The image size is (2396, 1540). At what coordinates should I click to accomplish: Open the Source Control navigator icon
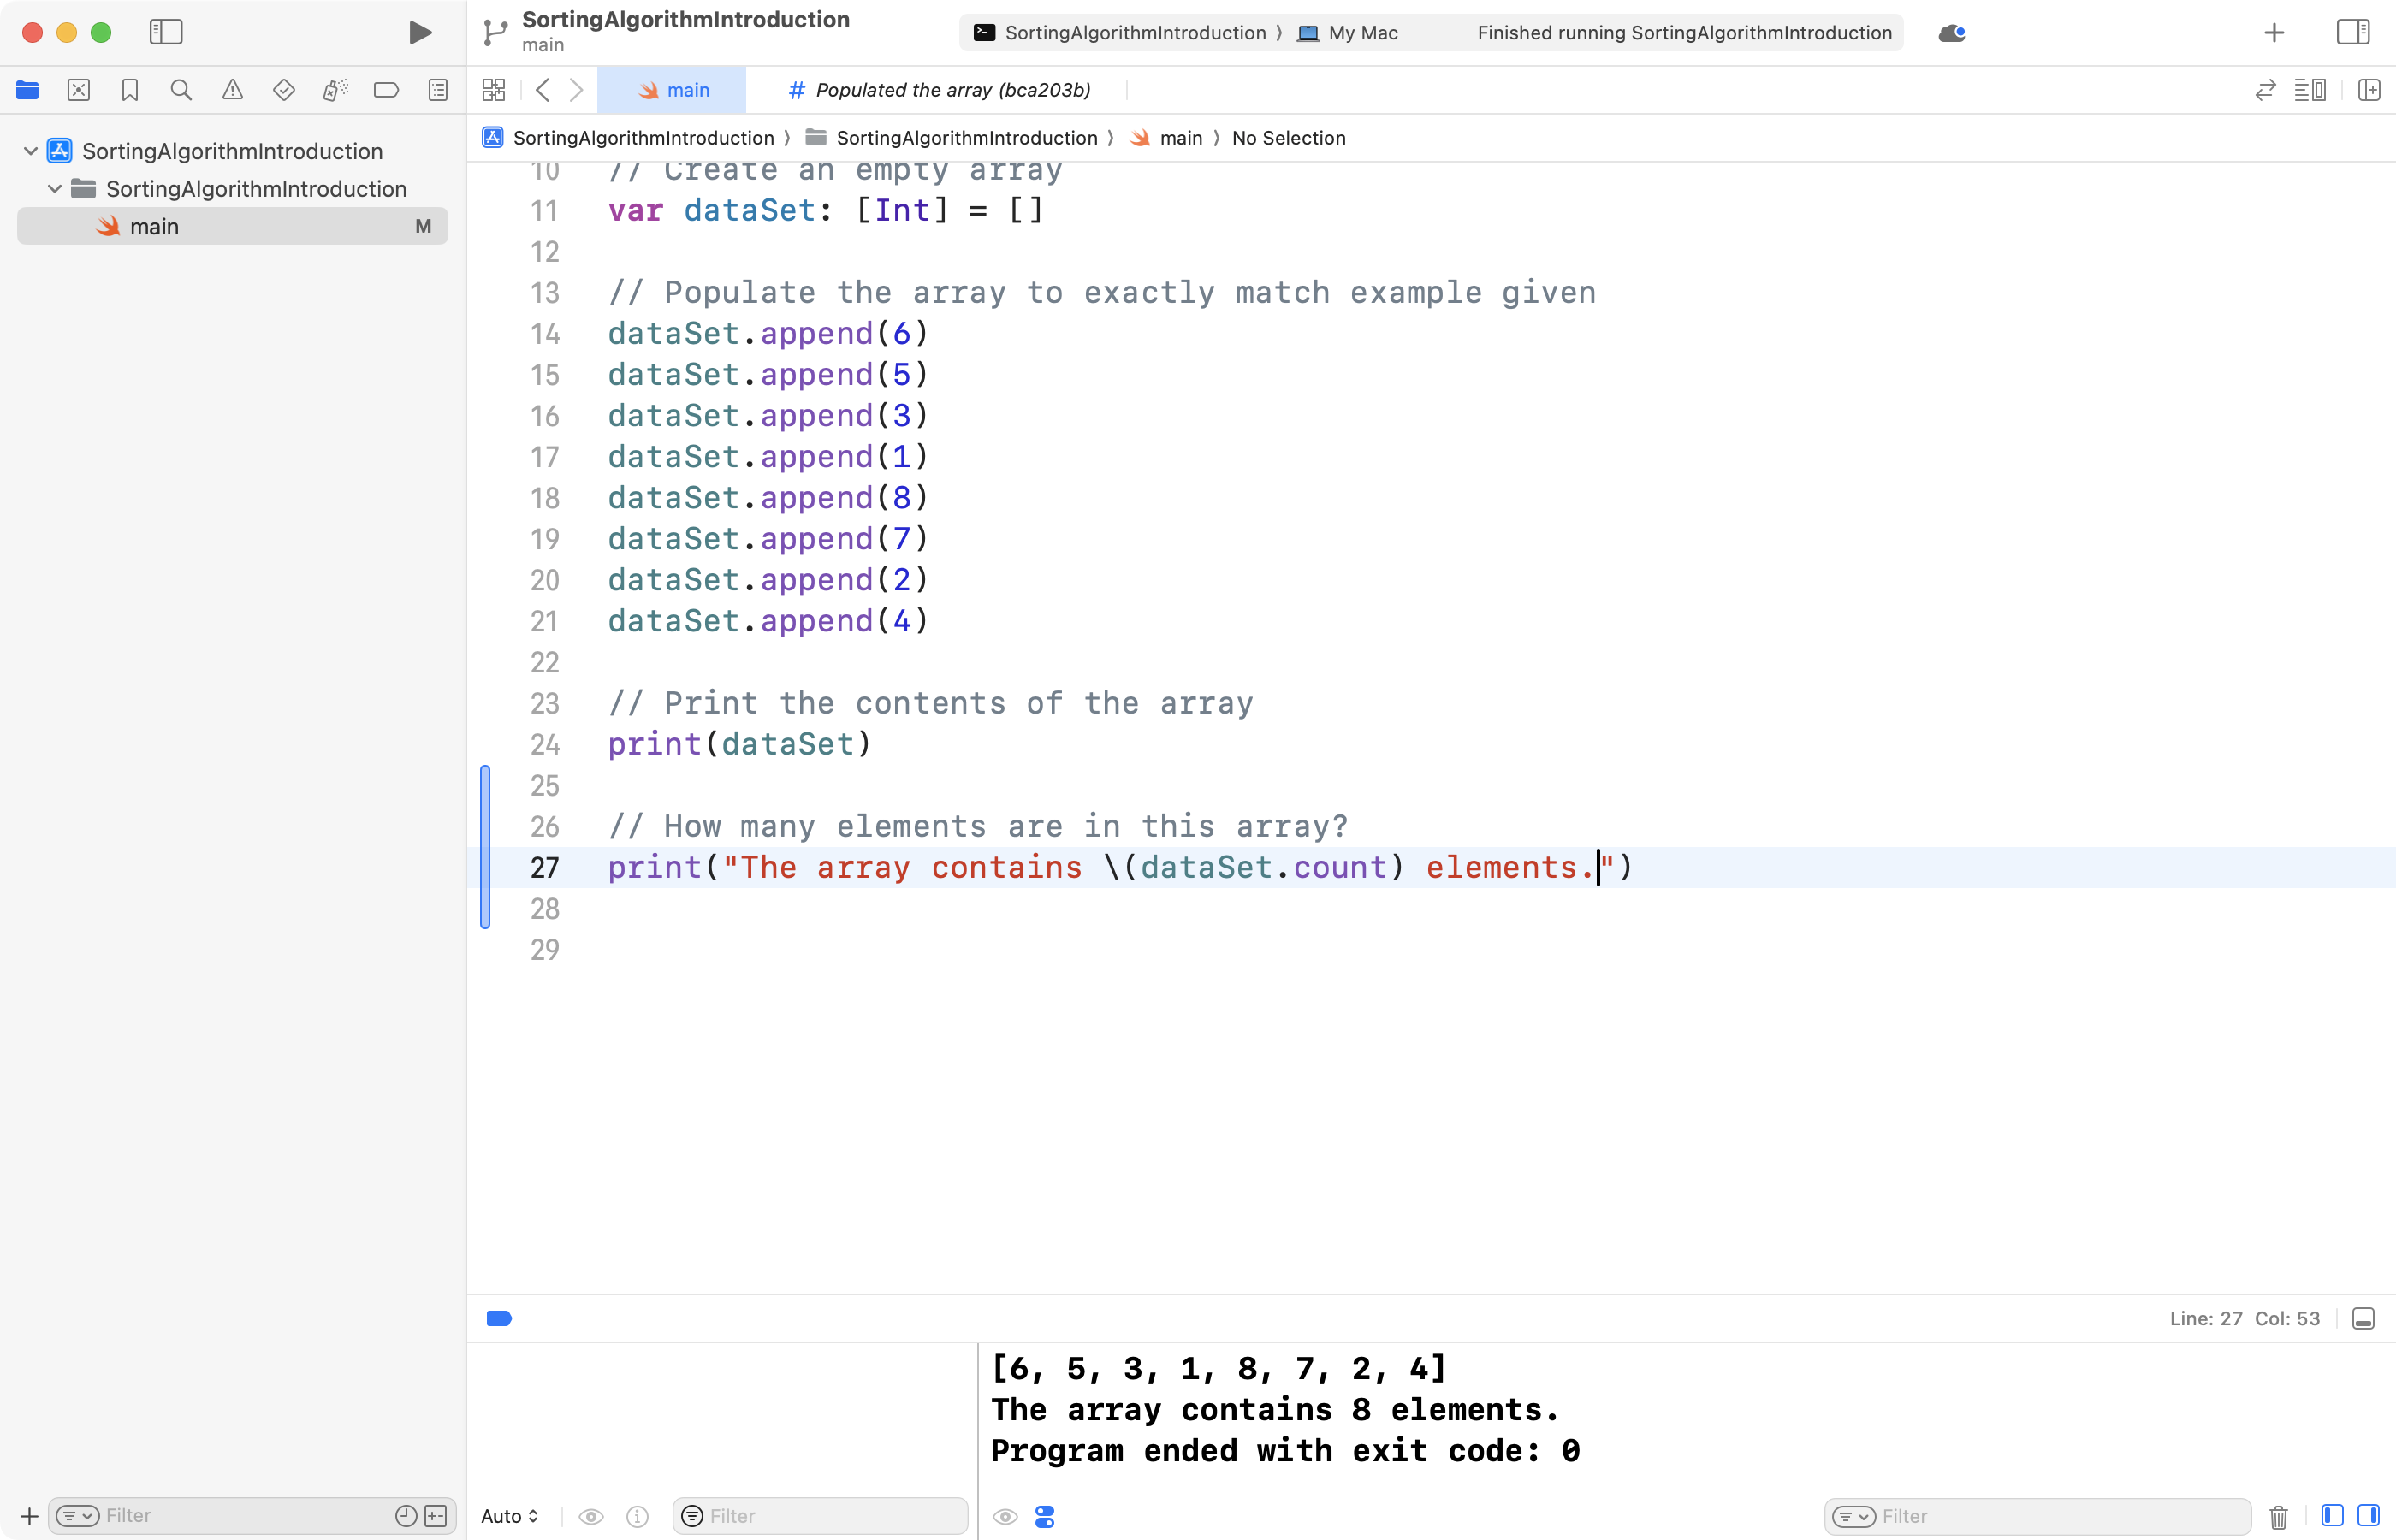(79, 90)
